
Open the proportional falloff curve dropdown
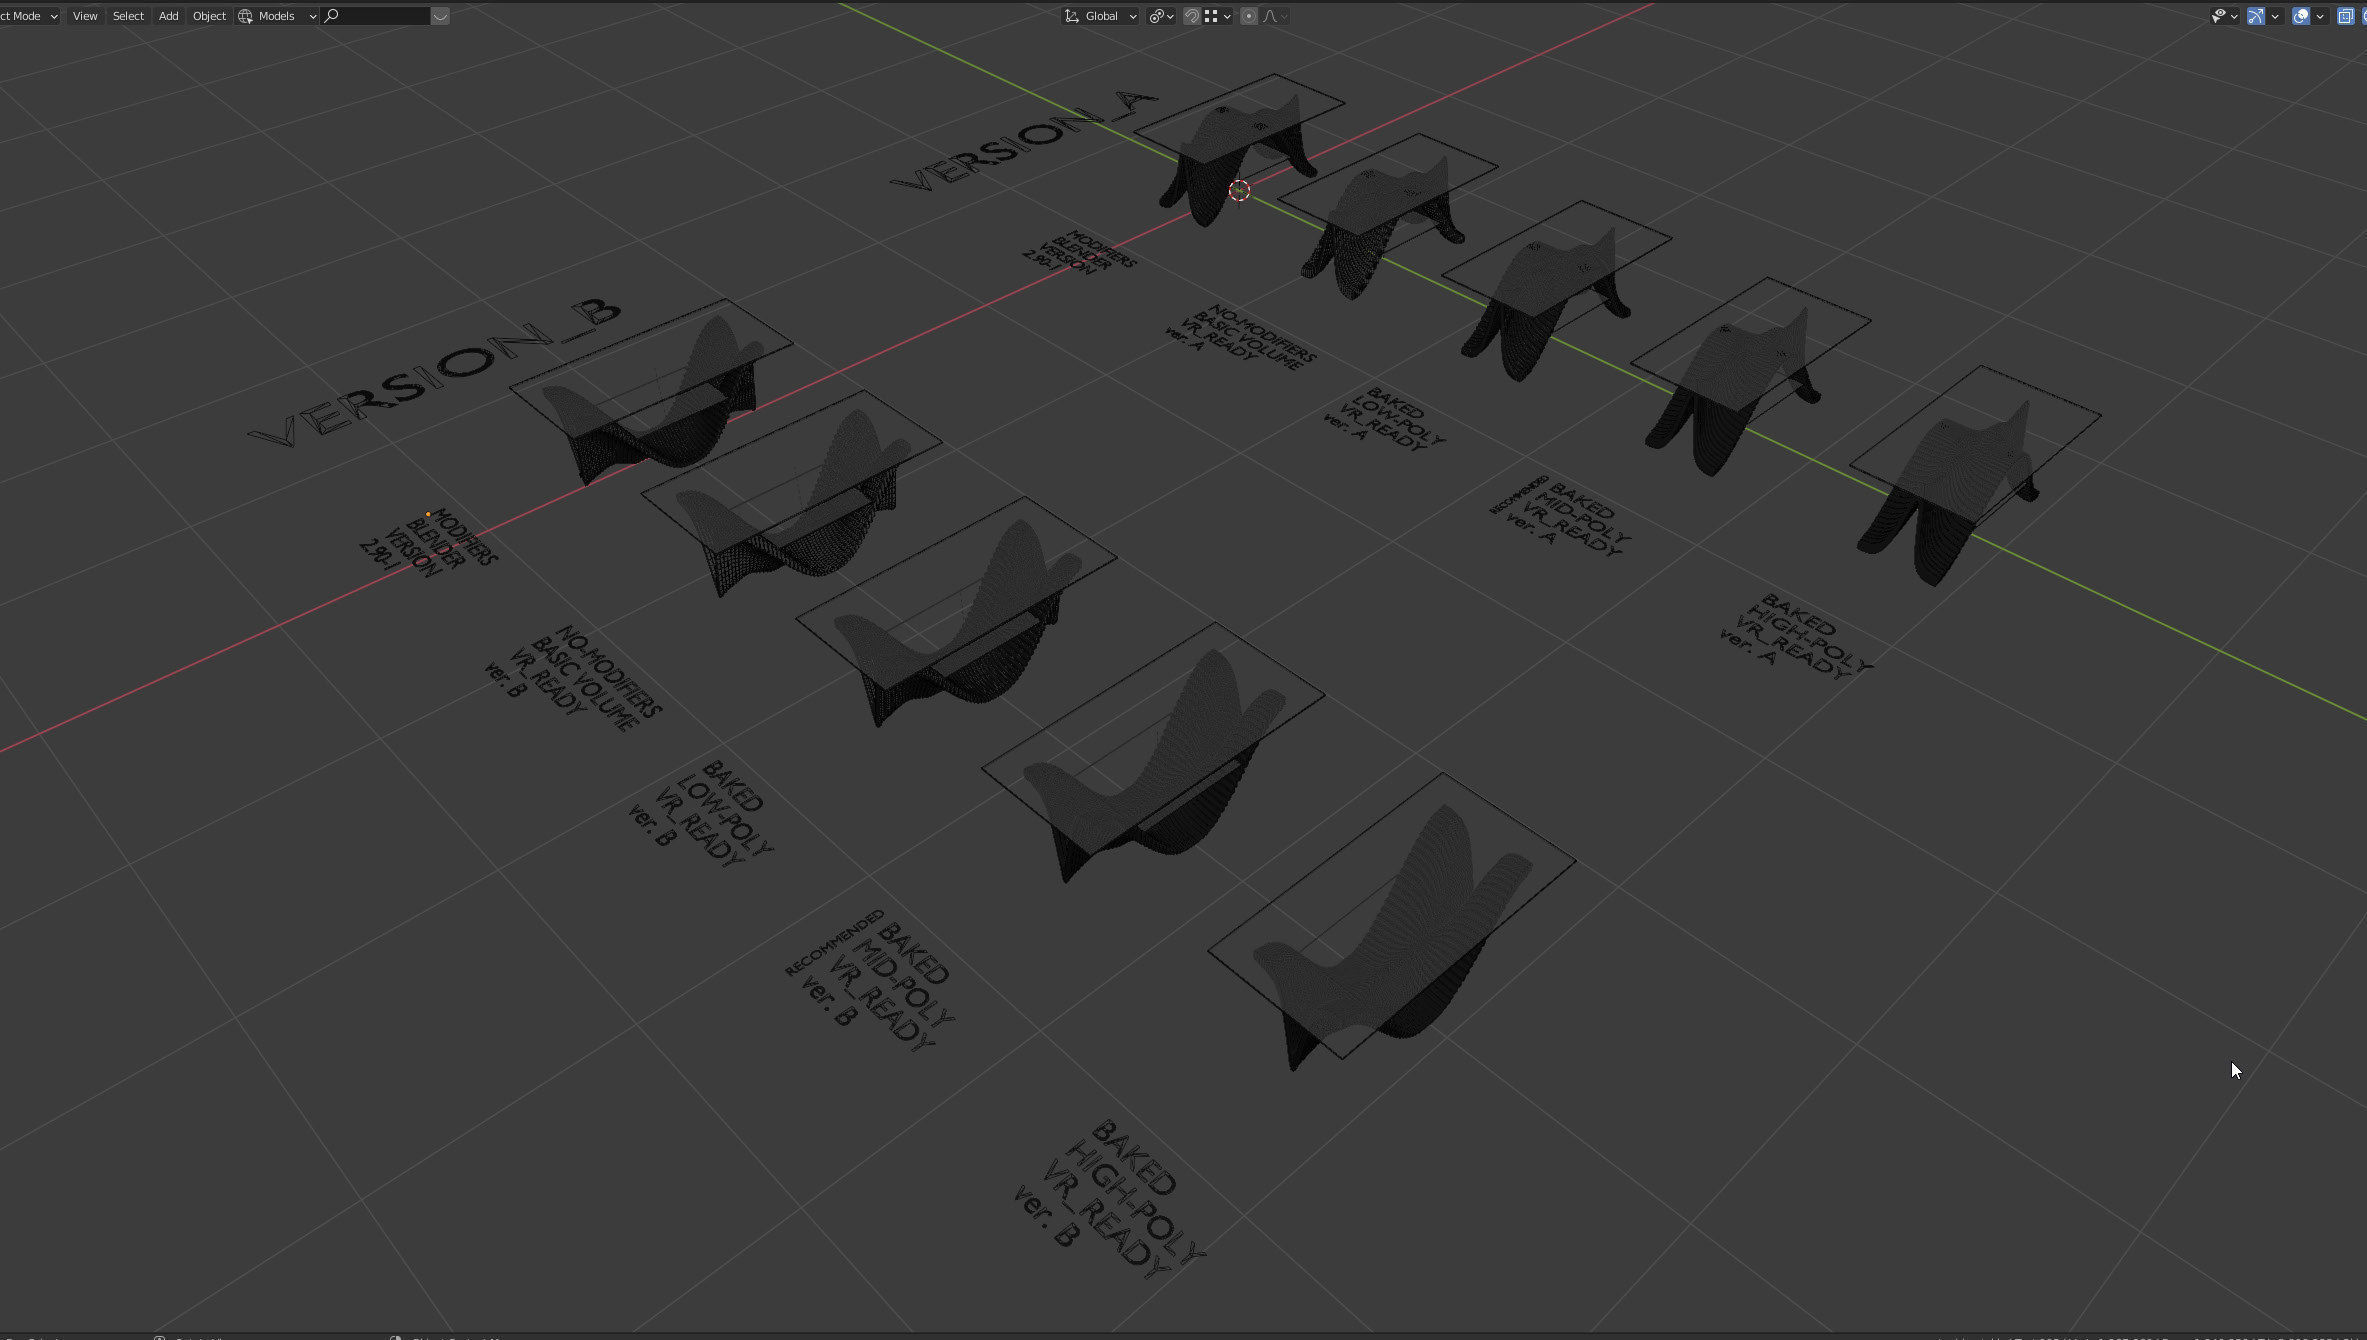click(1275, 16)
